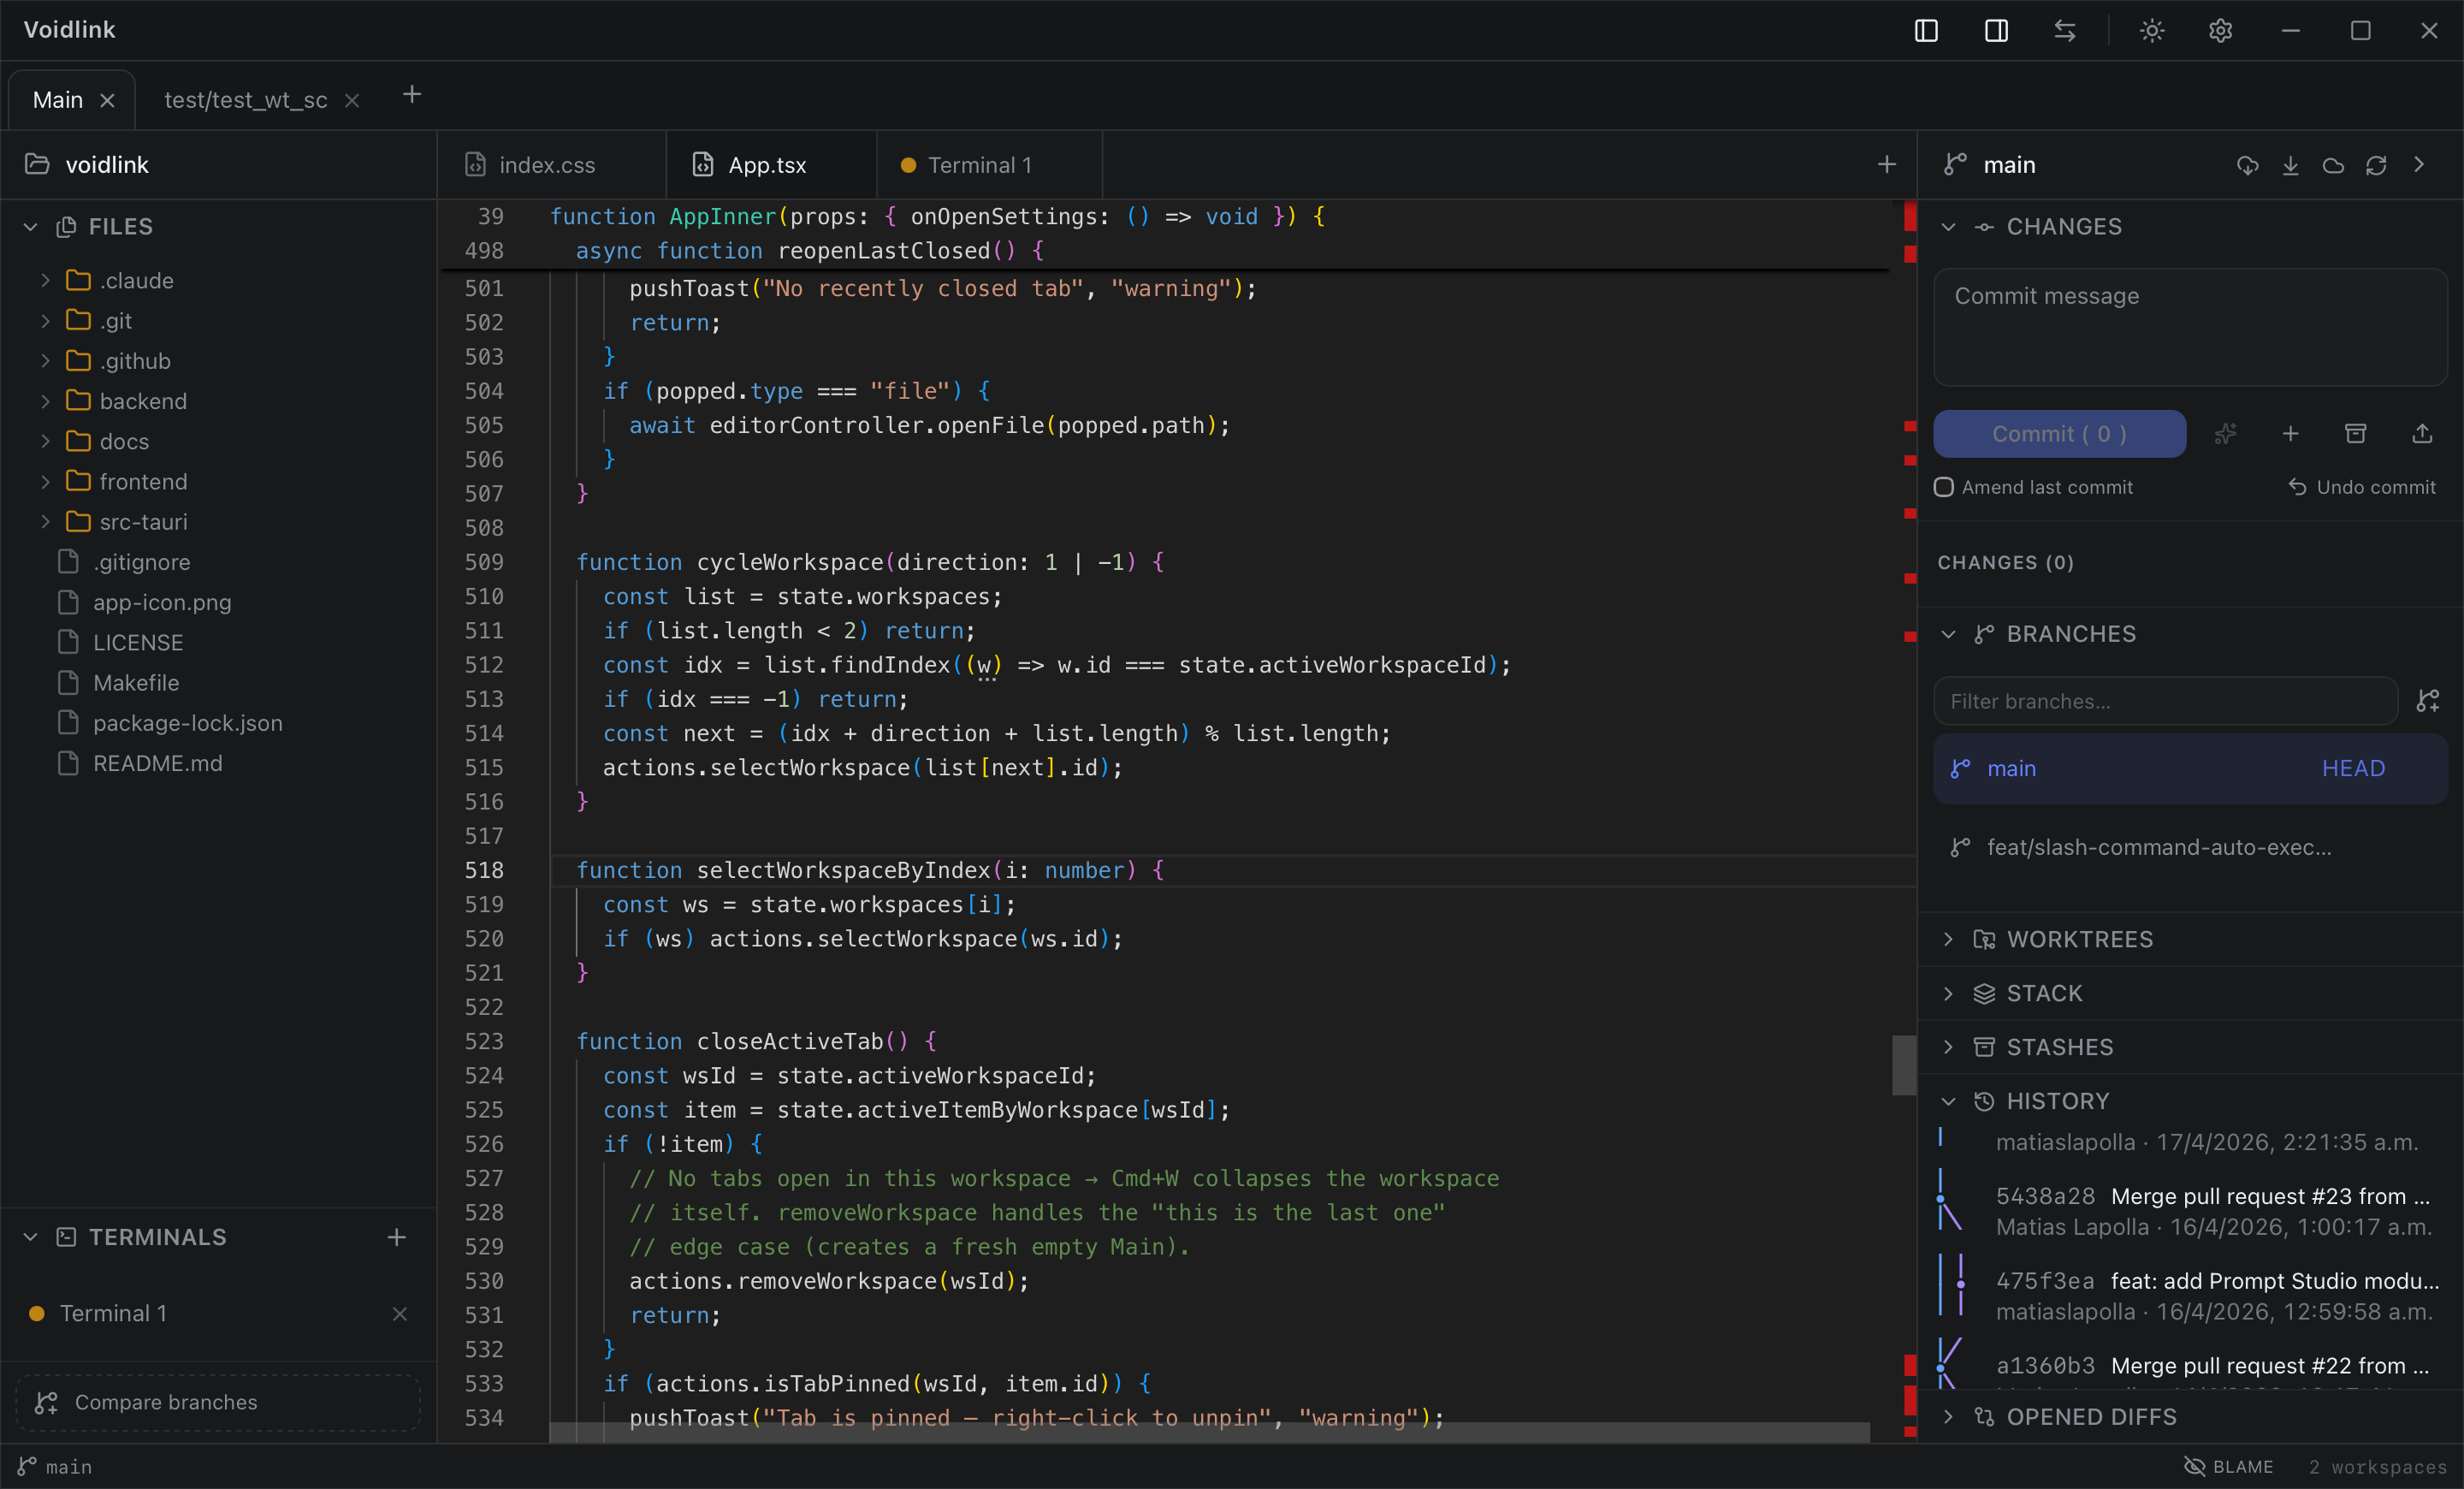Add a new workspace tab
The image size is (2464, 1489).
(412, 95)
